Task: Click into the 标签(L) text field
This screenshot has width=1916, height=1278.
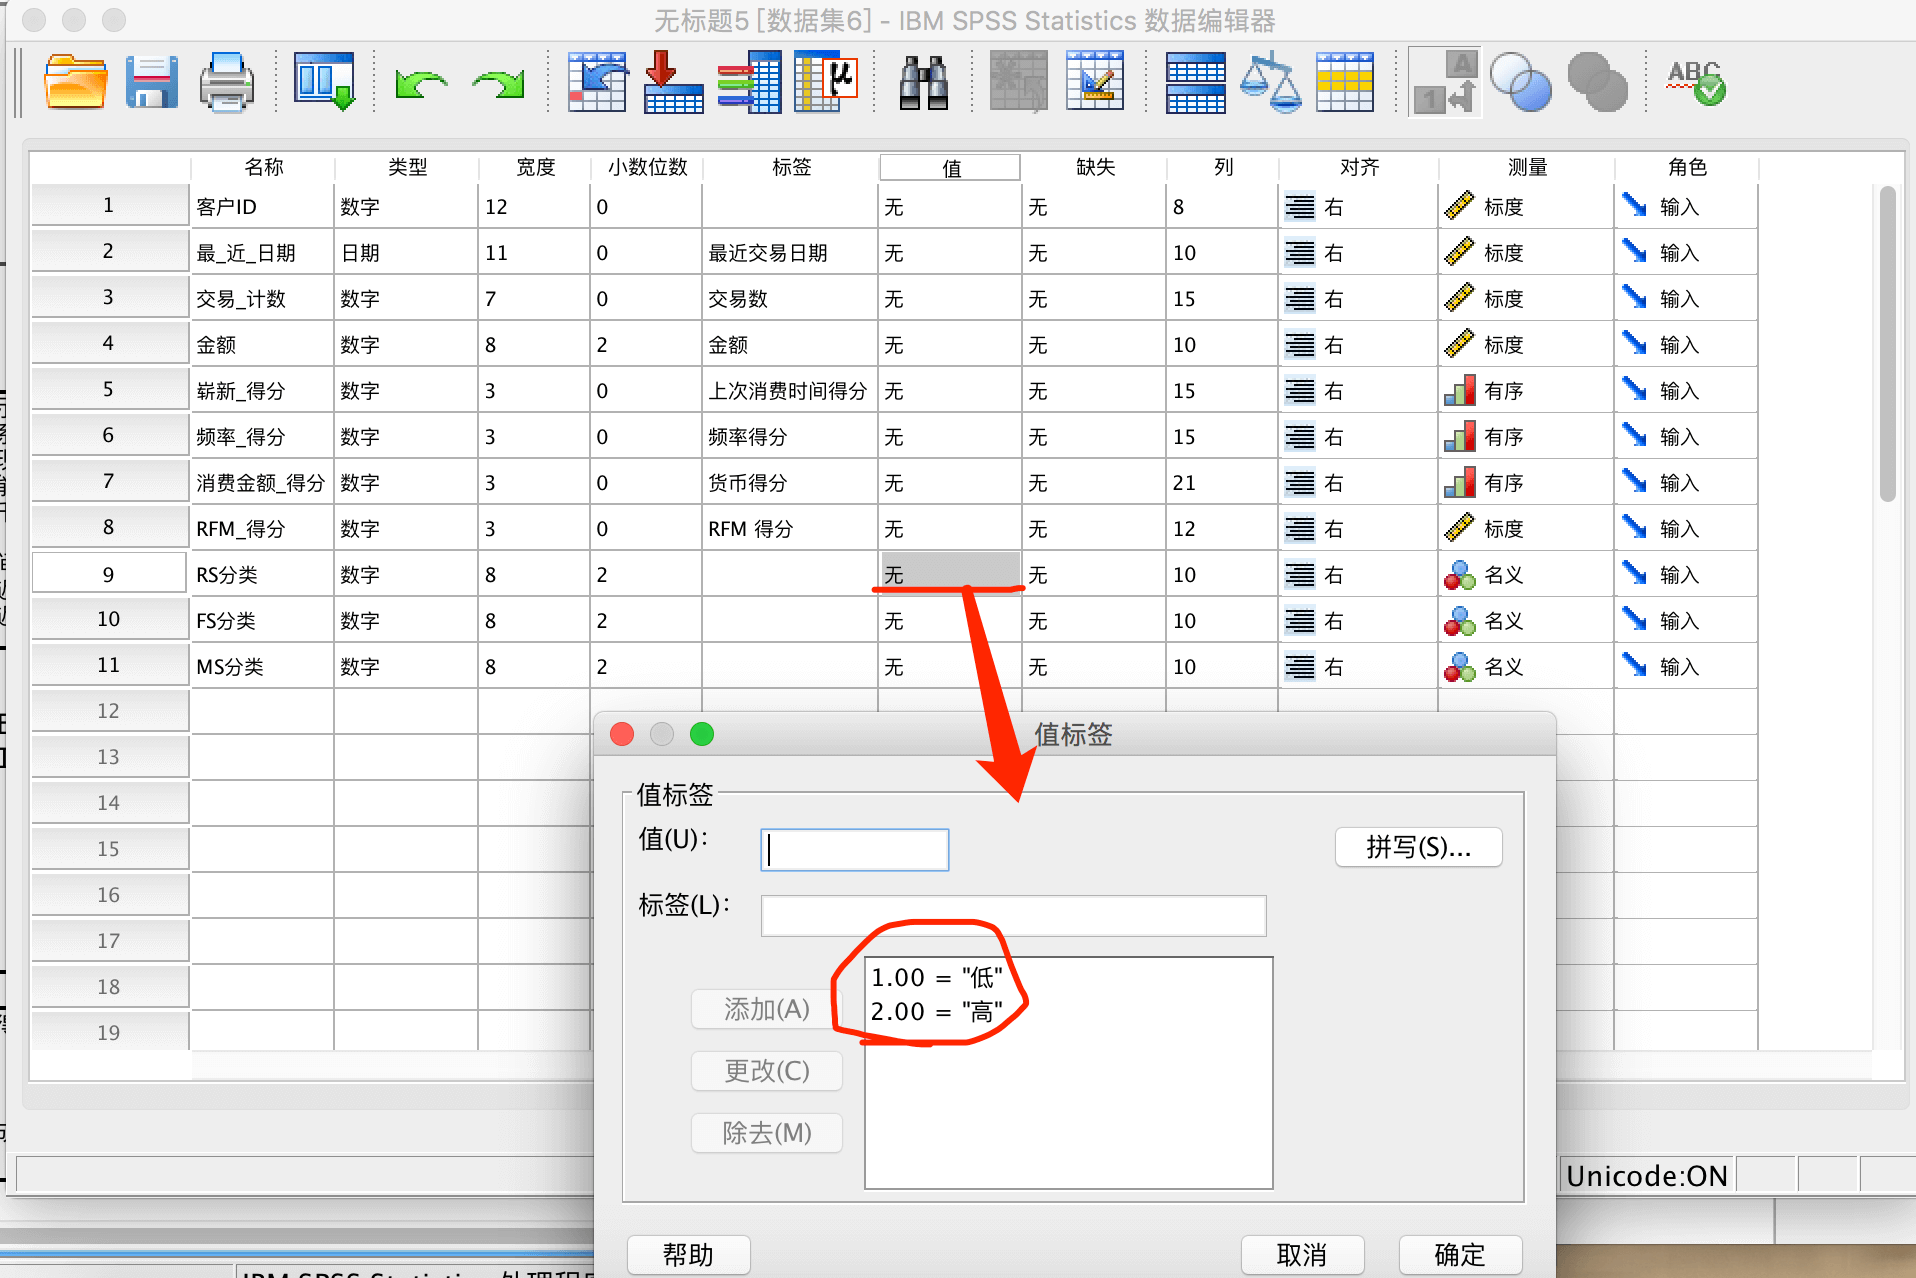Action: pos(1013,916)
